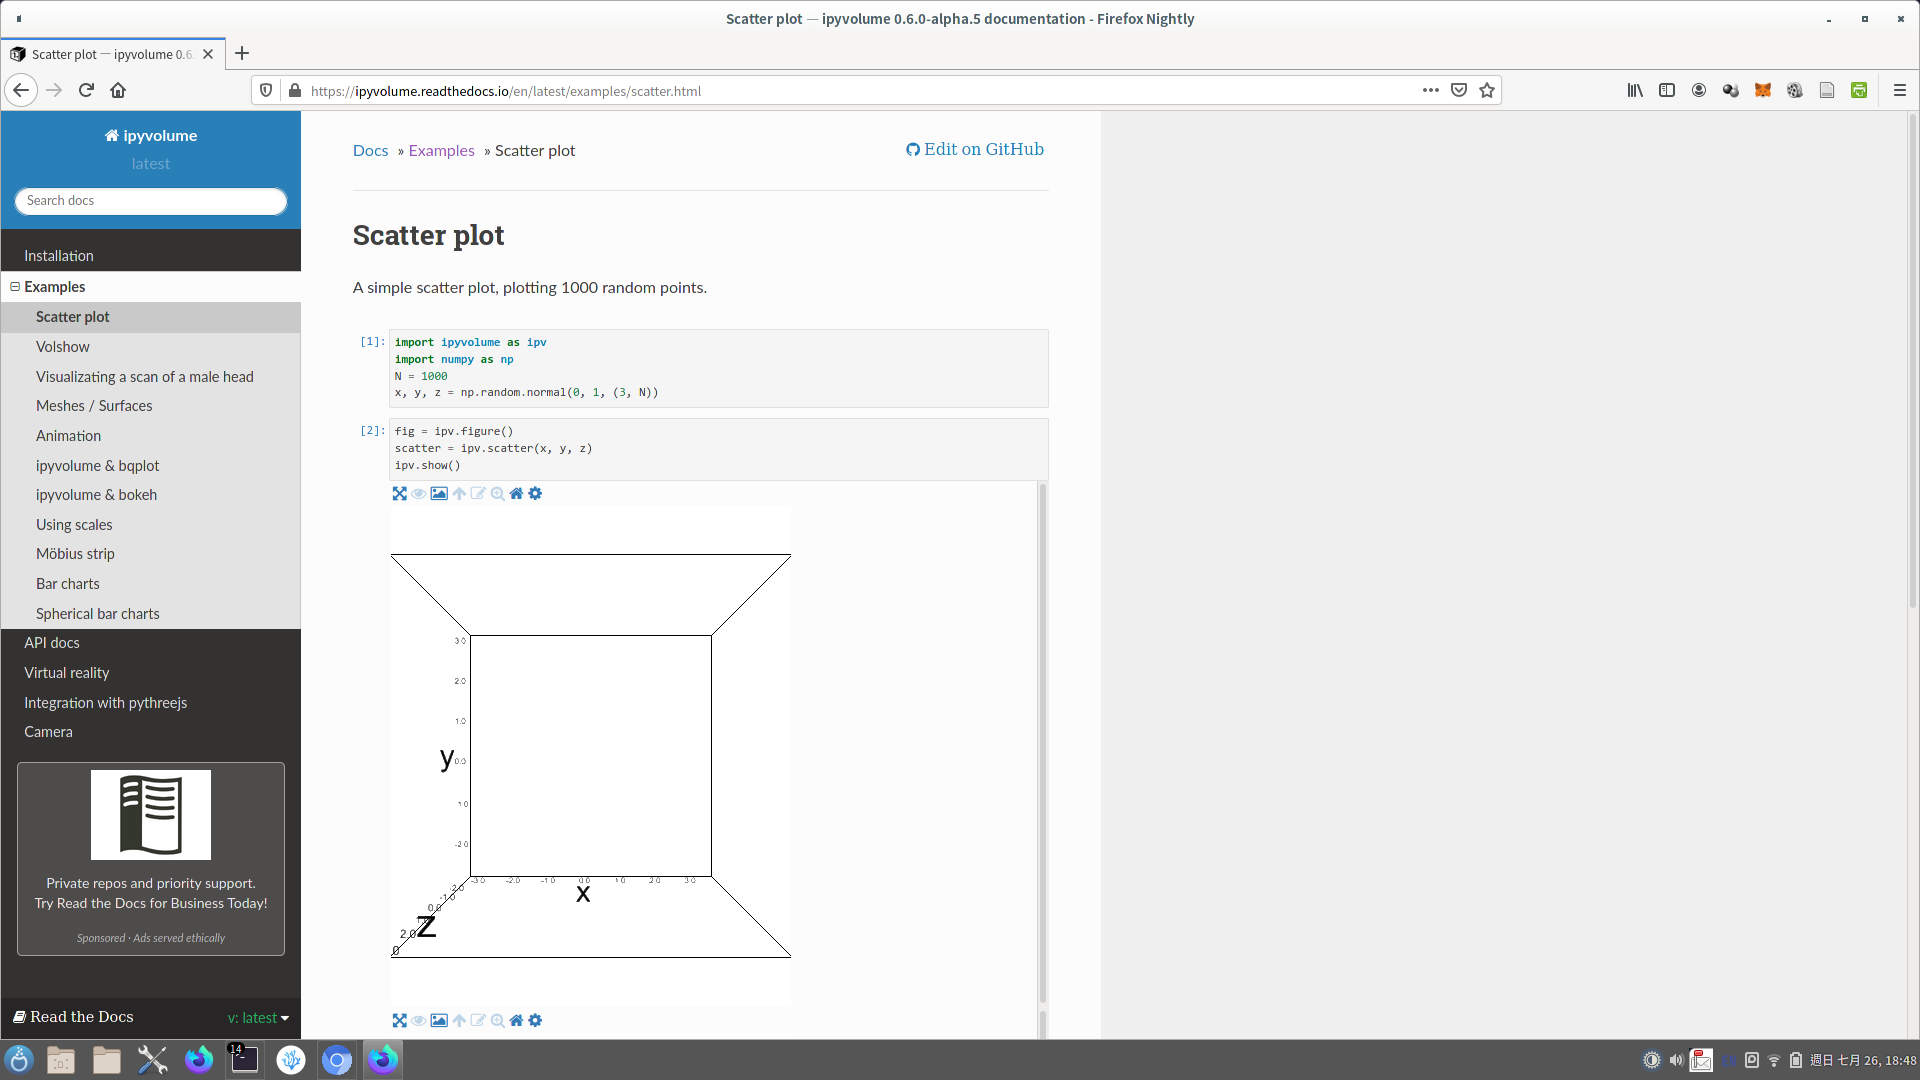Toggle the eye stereo view icon above the plot
The width and height of the screenshot is (1920, 1080).
pos(419,494)
